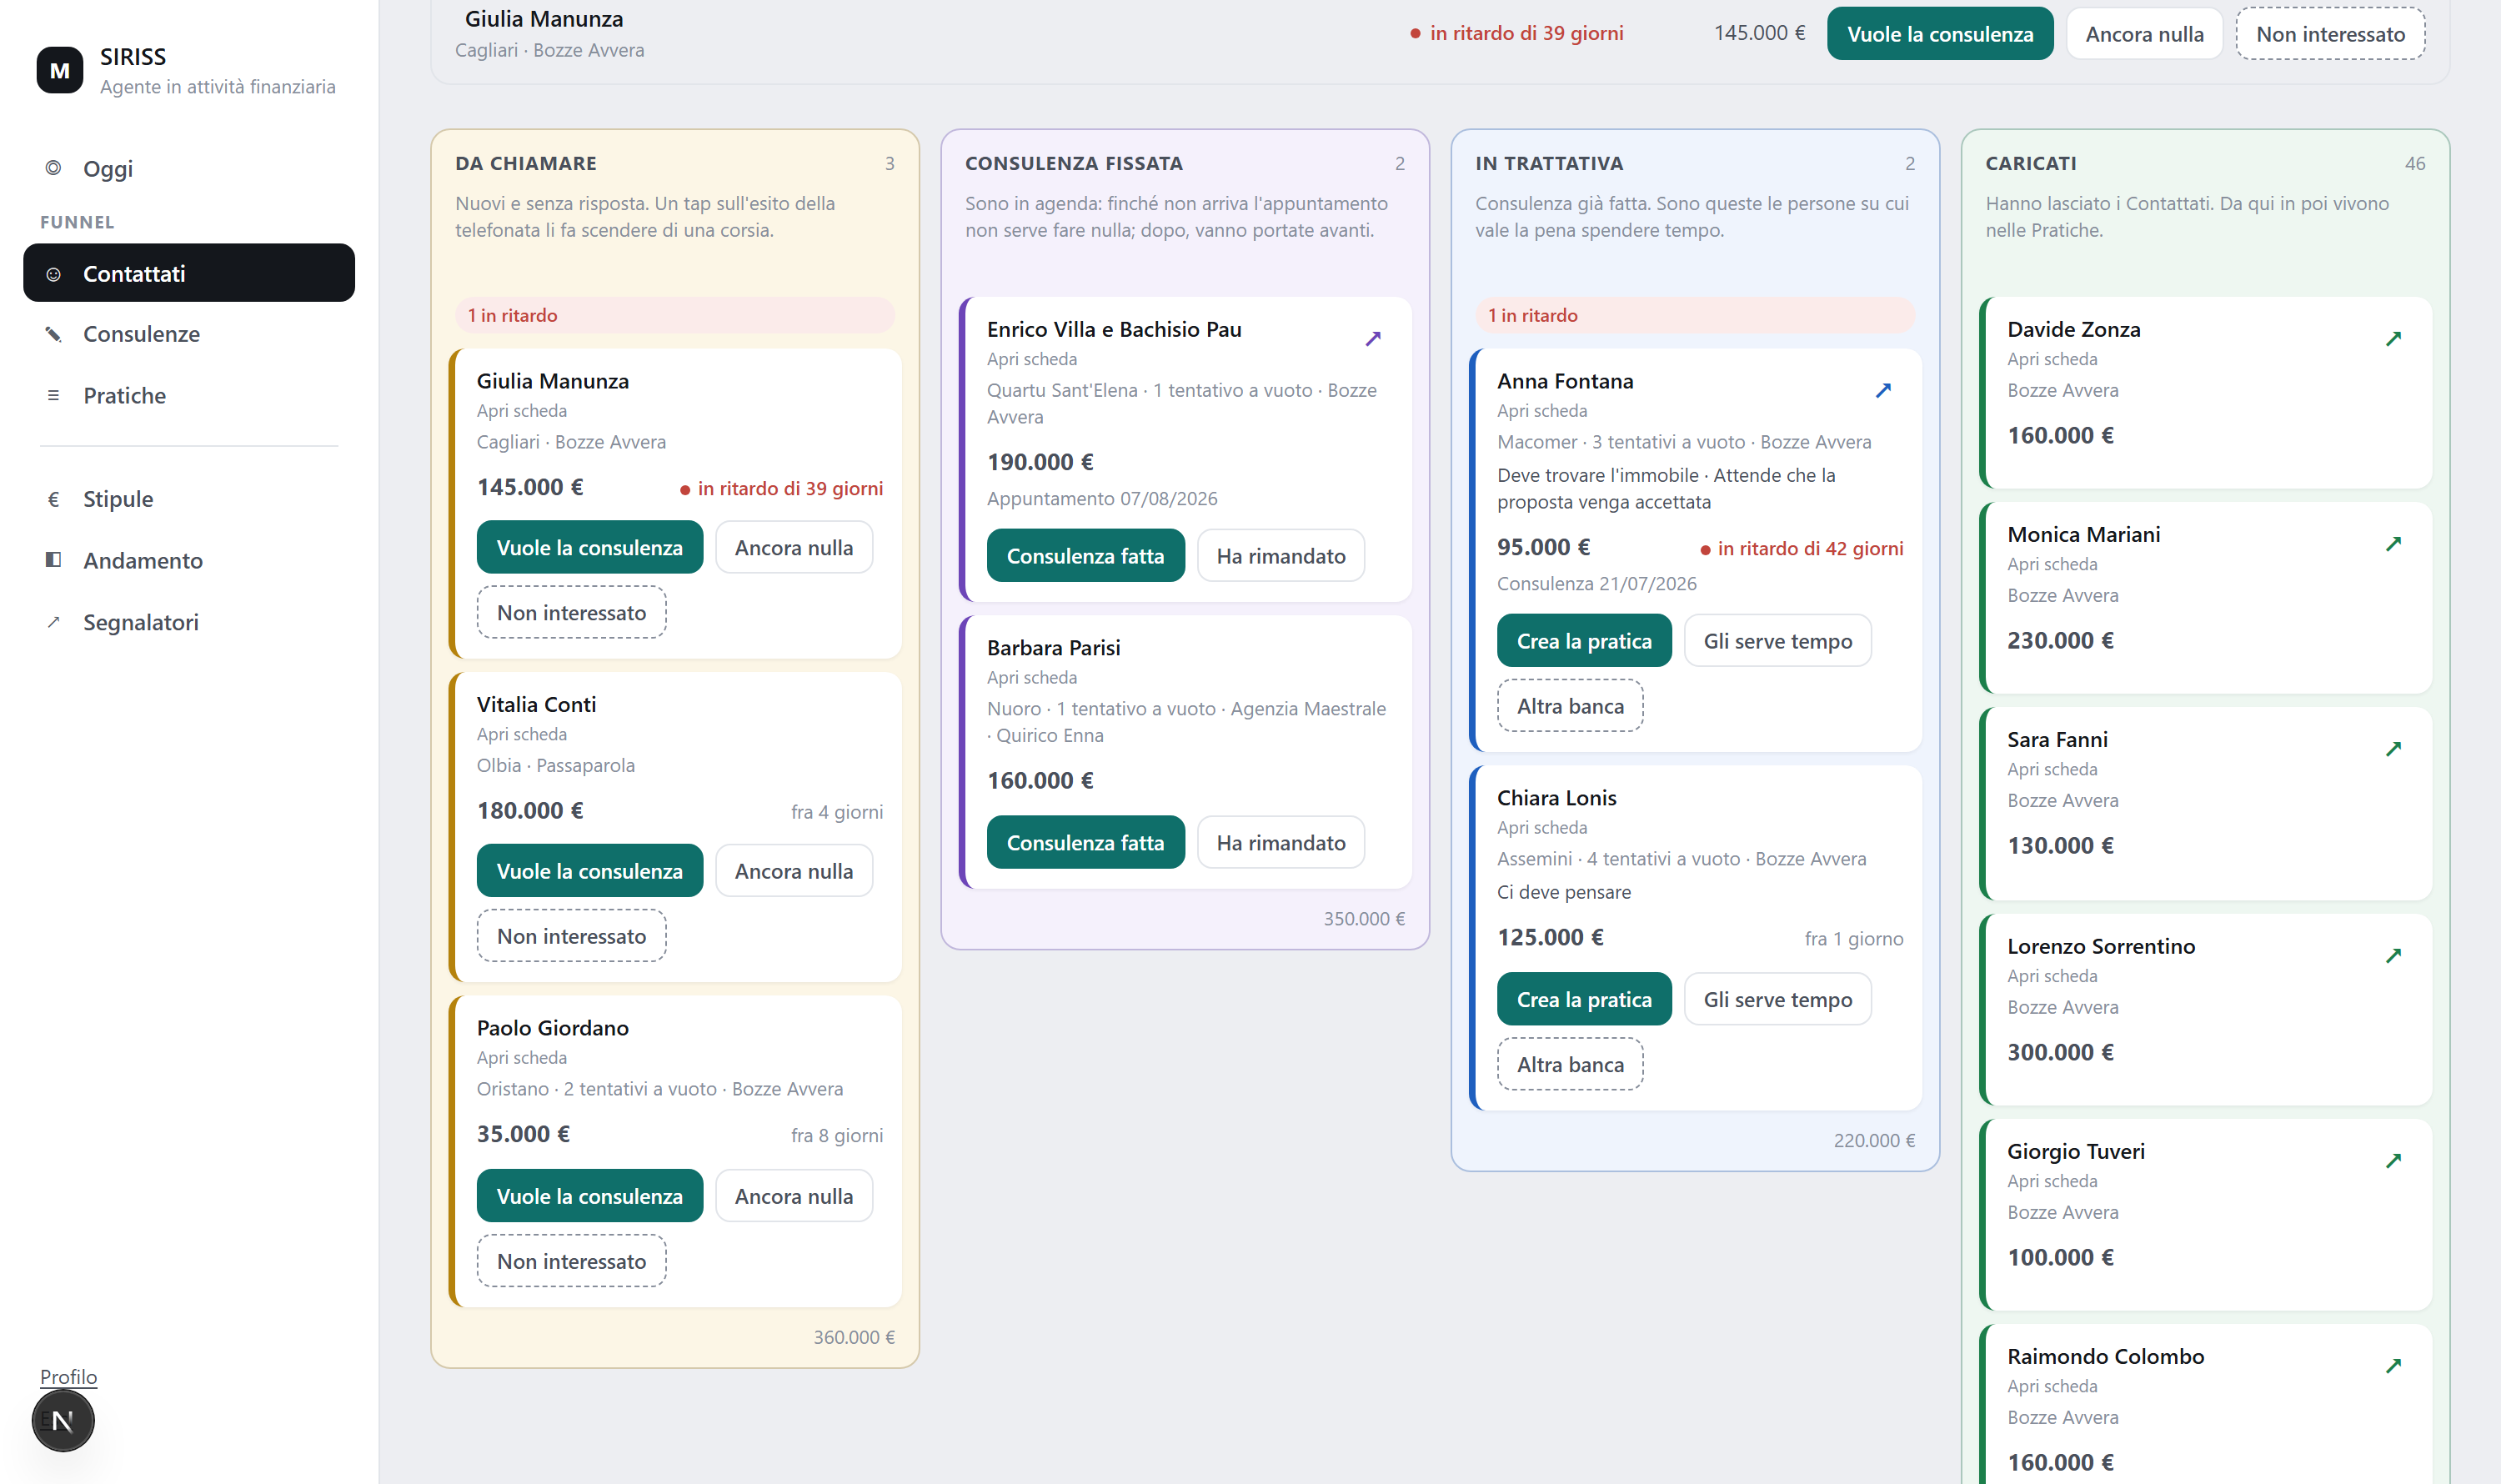Click Gli serve tempo for Chiara Lonis
The width and height of the screenshot is (2501, 1484).
pos(1777,999)
